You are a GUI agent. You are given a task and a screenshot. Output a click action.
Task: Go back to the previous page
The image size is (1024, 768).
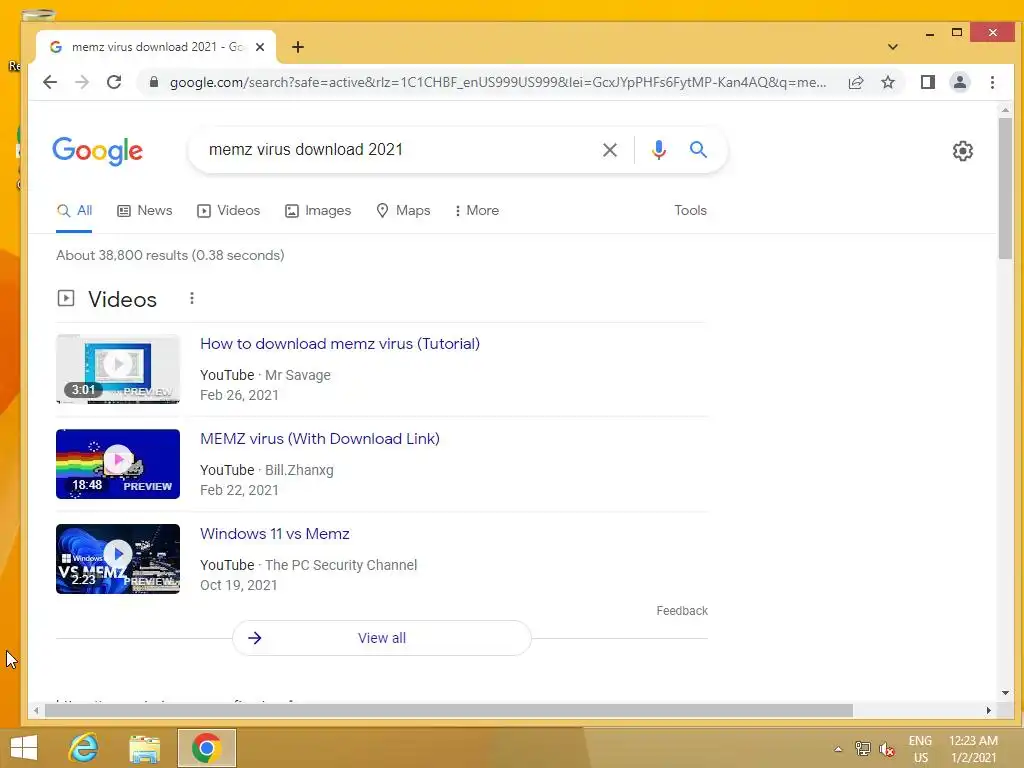click(x=50, y=82)
